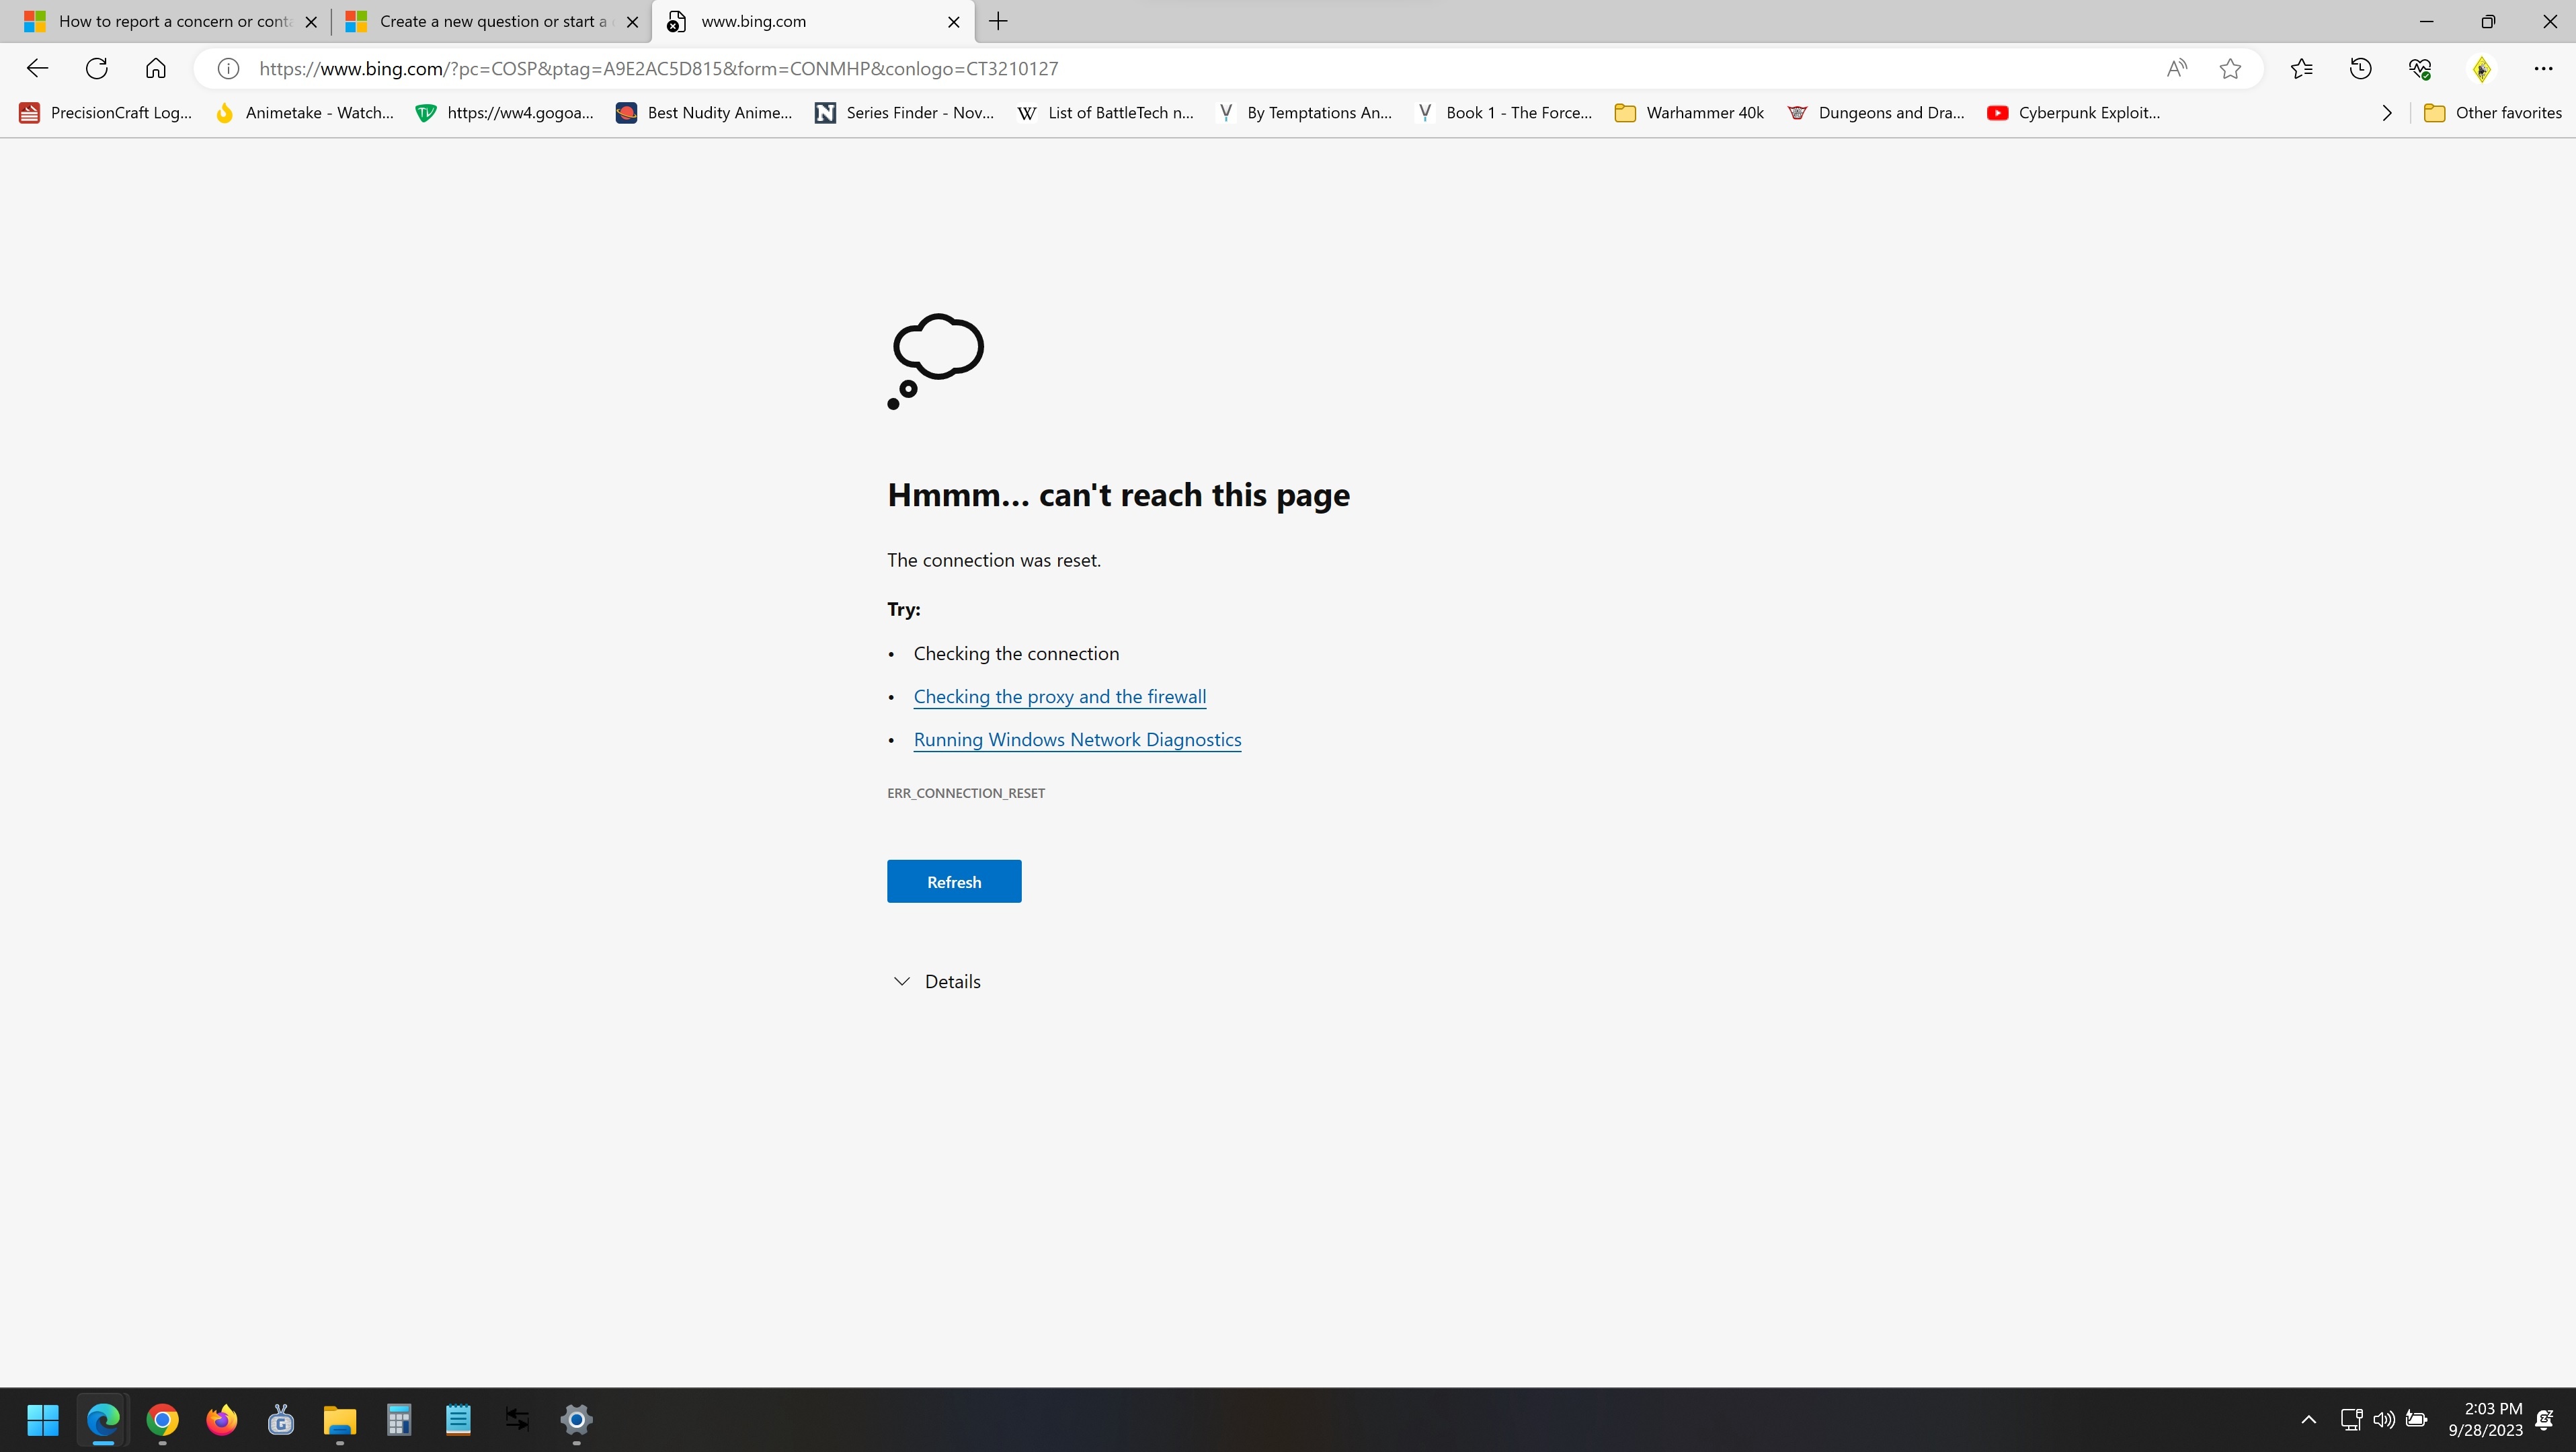Open Settings and more ellipsis menu
Image resolution: width=2576 pixels, height=1452 pixels.
coord(2543,68)
